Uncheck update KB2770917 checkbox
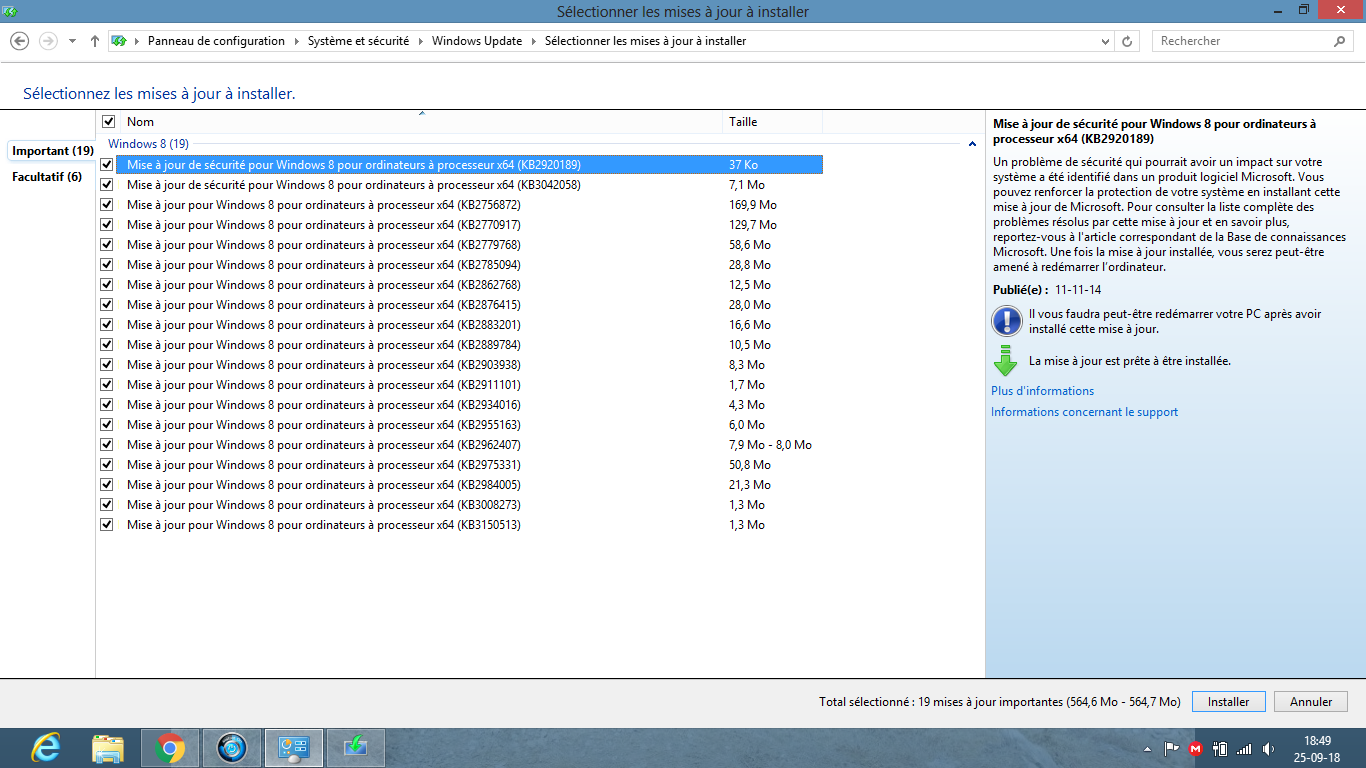 click(107, 224)
